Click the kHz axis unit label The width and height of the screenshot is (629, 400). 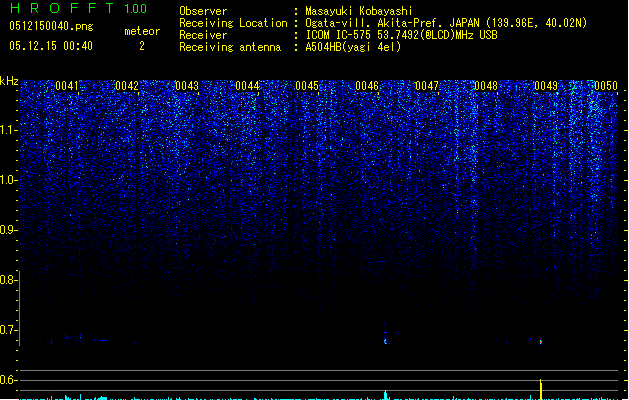pyautogui.click(x=9, y=81)
